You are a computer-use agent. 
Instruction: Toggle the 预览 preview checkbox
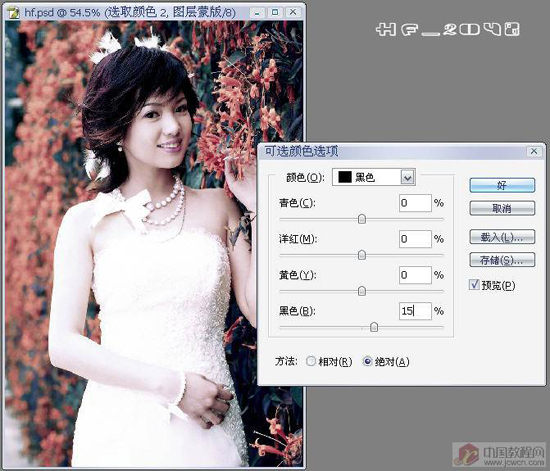click(474, 284)
